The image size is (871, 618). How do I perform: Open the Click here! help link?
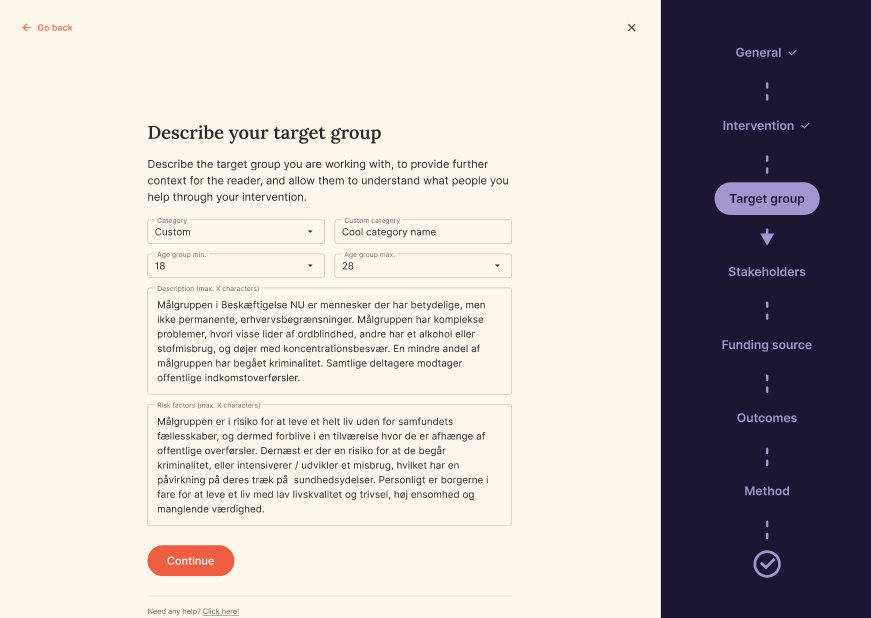click(221, 611)
